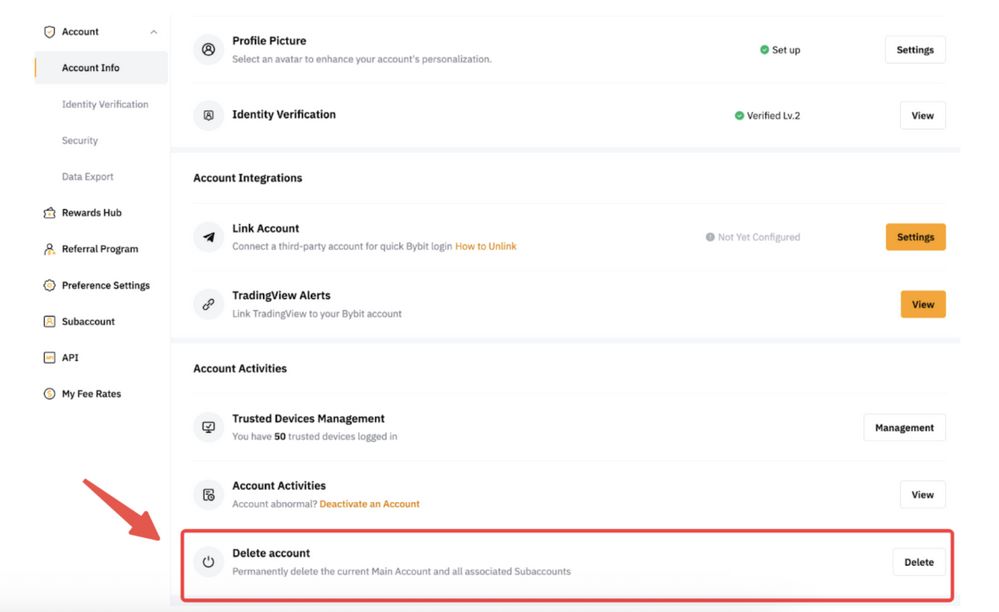Click the orange Settings button for Link Account

coord(916,237)
